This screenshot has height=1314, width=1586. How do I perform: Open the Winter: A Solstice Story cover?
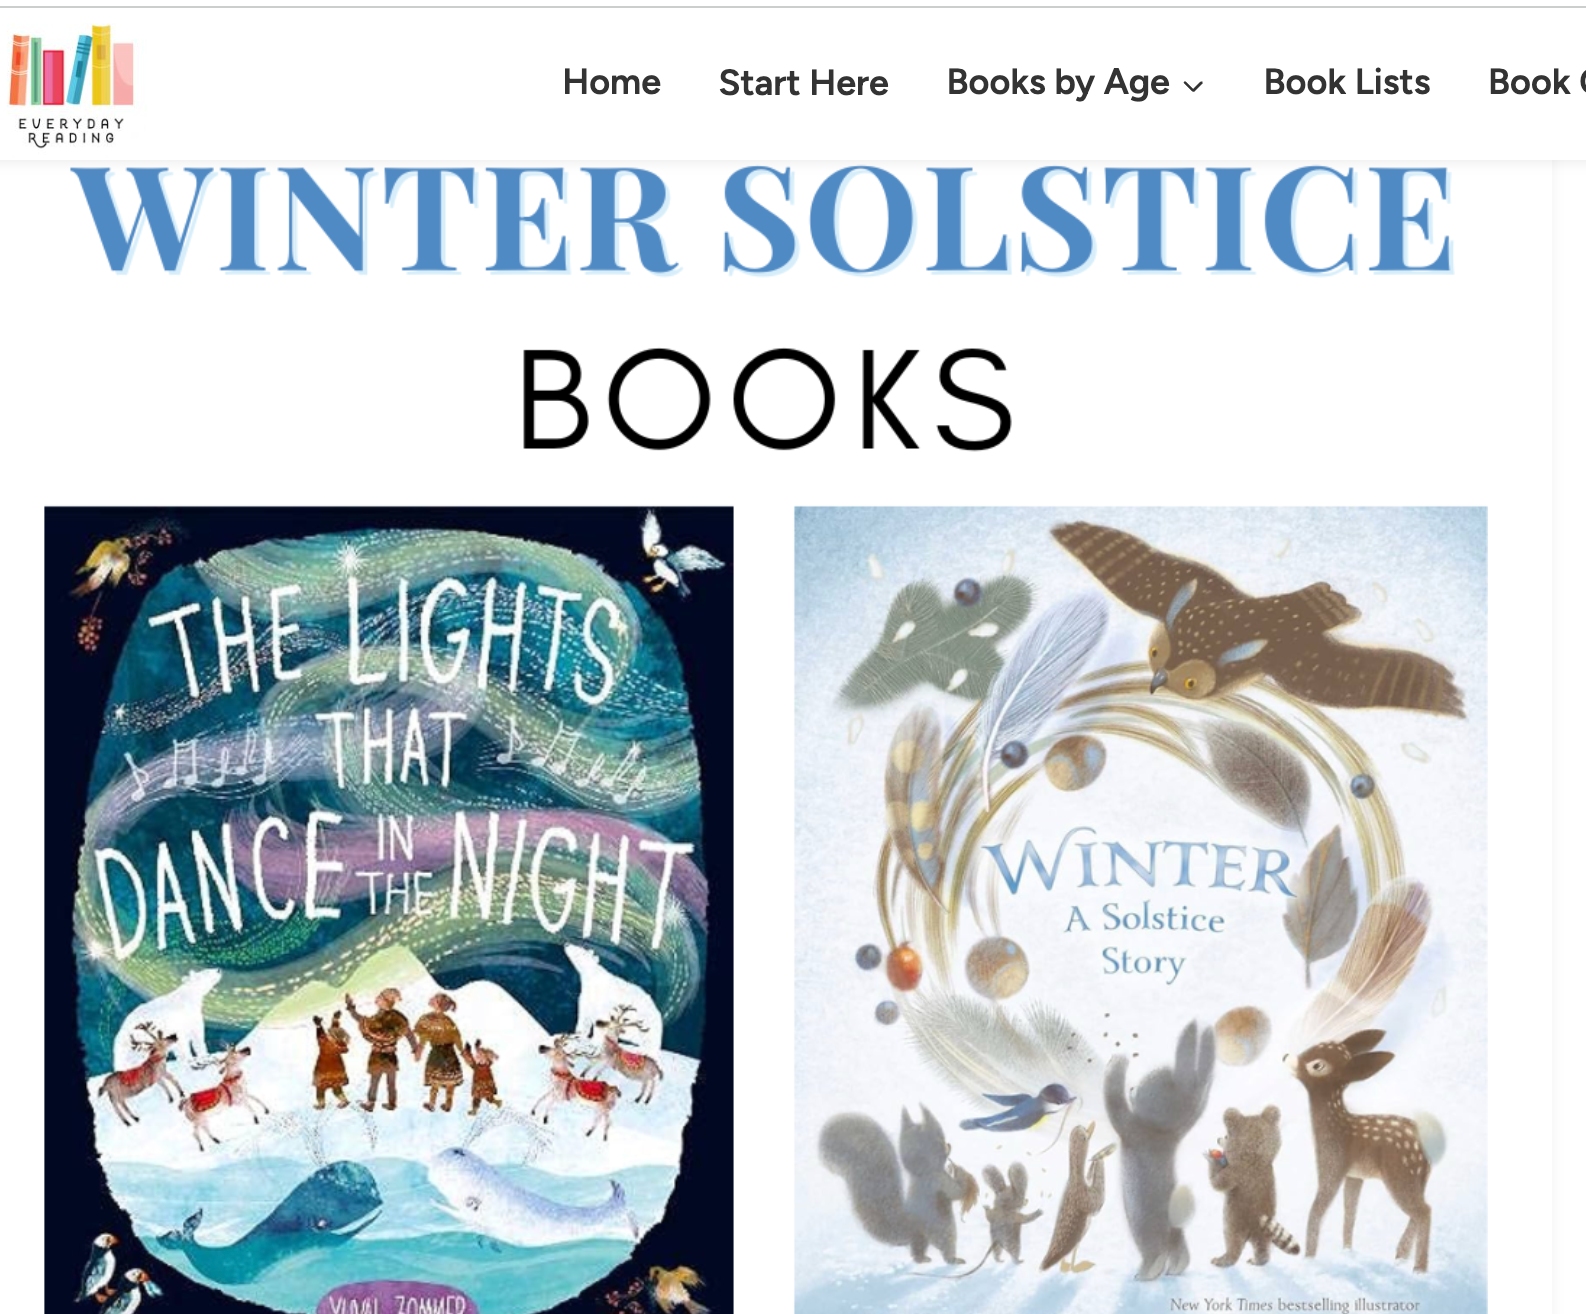tap(1141, 910)
